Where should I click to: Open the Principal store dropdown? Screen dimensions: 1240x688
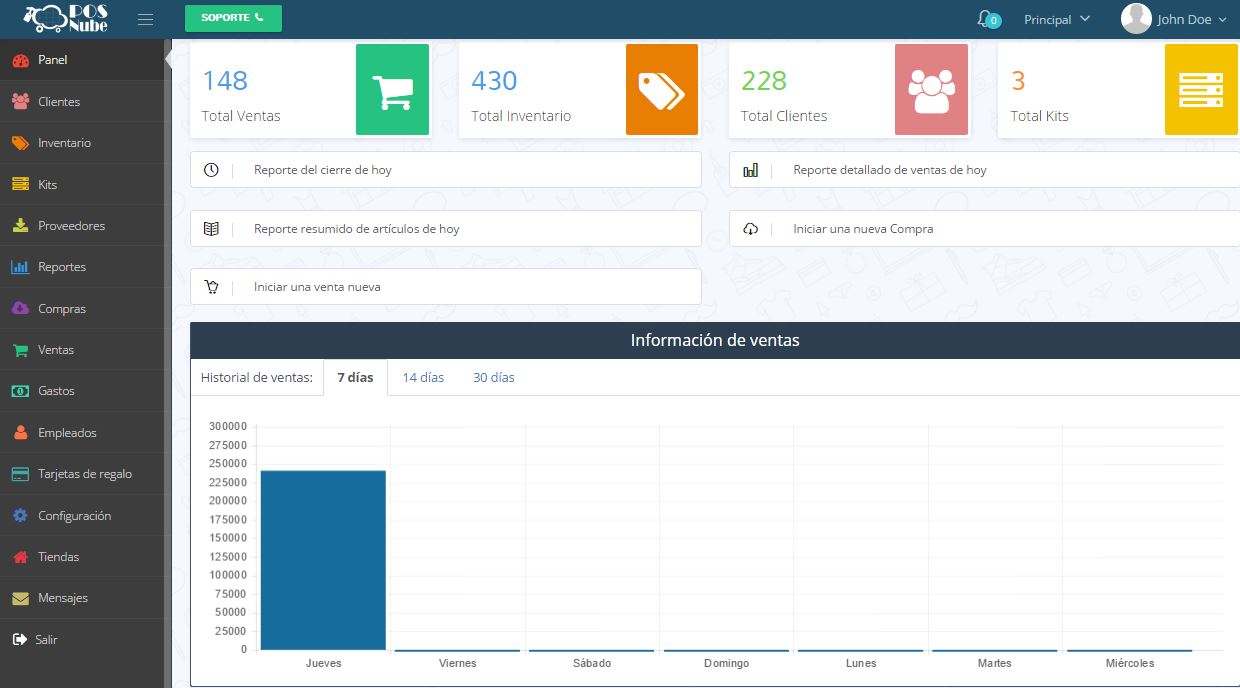(x=1056, y=19)
